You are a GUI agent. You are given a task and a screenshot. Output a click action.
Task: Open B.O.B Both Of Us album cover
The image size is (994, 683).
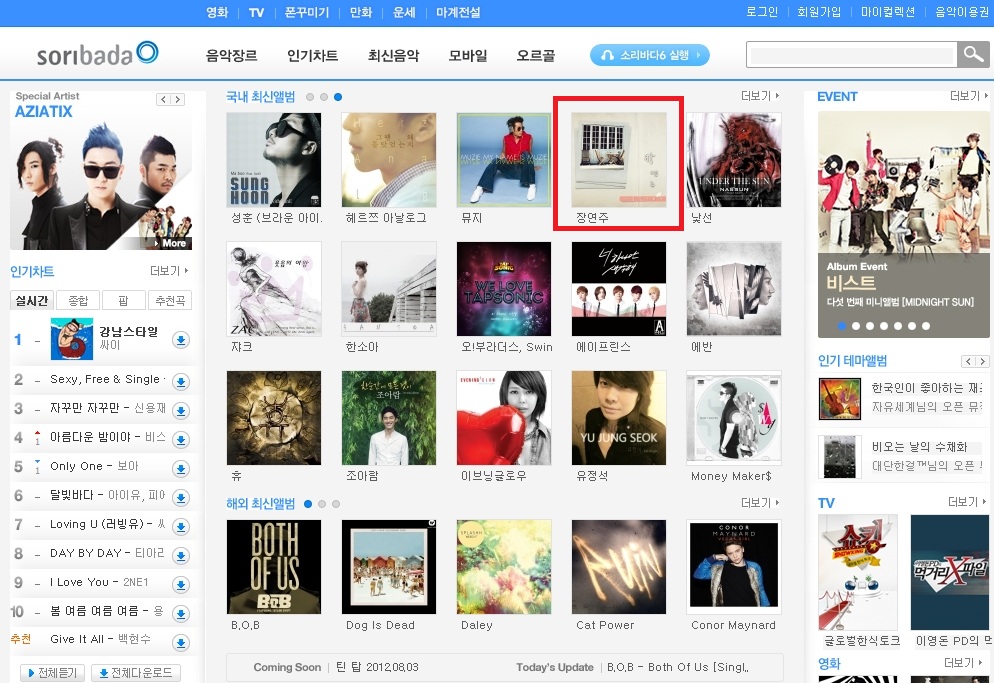pos(274,567)
